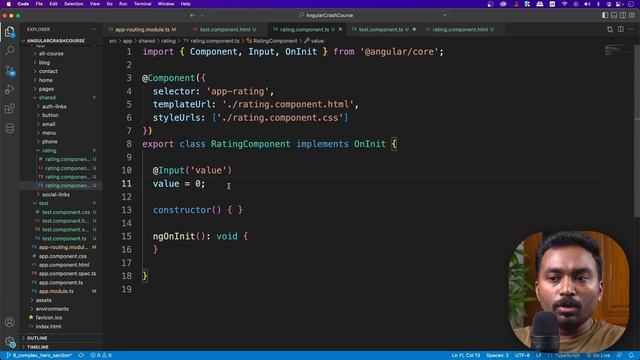Image resolution: width=640 pixels, height=360 pixels.
Task: Open the Terminal menu
Action: tap(142, 4)
